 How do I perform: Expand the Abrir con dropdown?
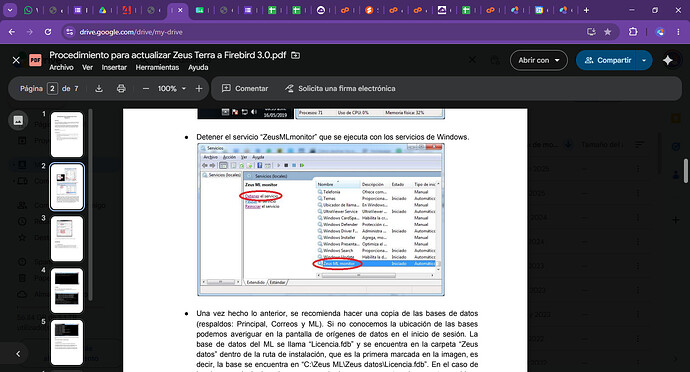point(539,60)
